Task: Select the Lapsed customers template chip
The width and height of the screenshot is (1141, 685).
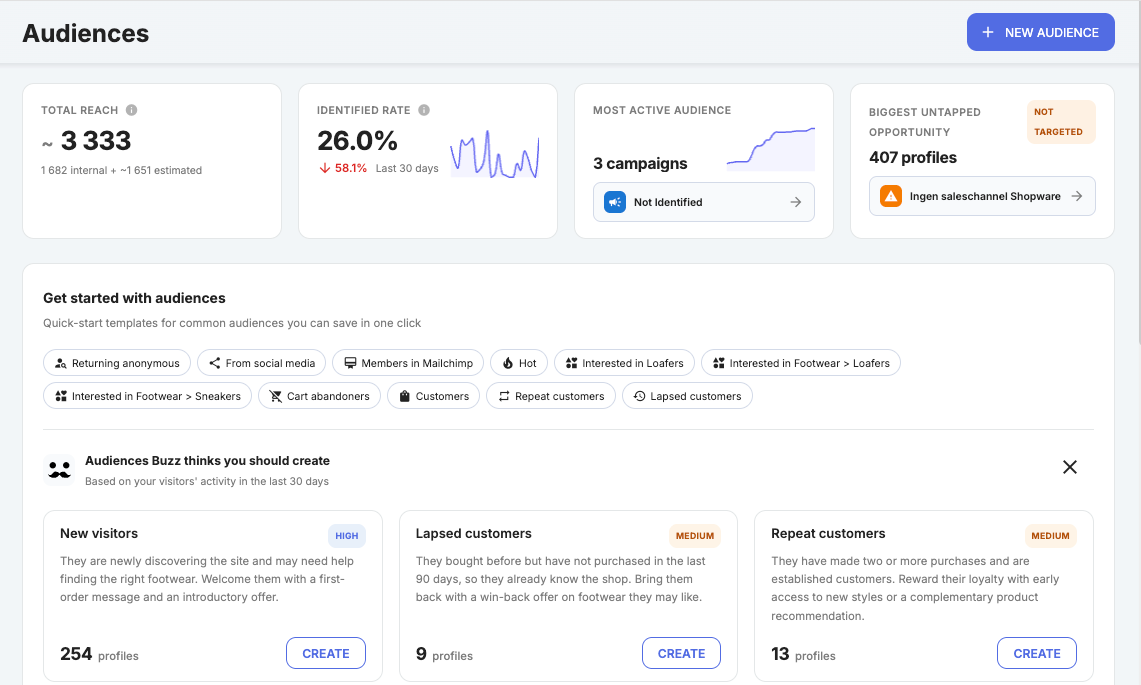Action: click(687, 395)
